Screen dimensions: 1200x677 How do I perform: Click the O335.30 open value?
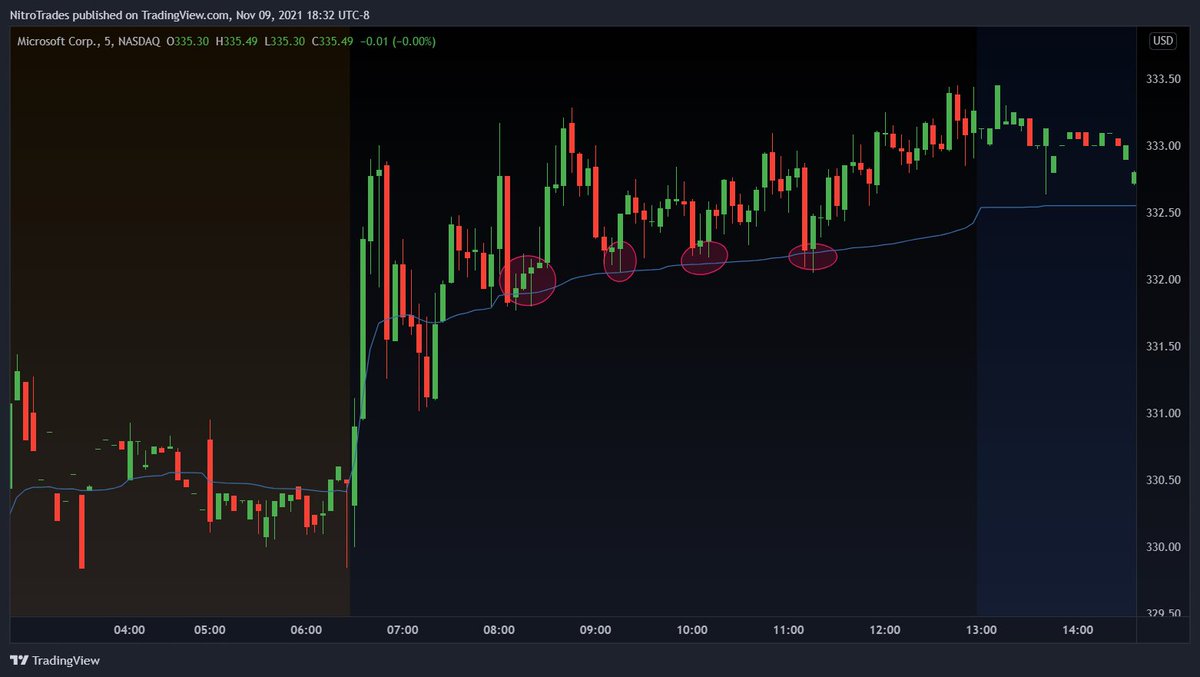click(187, 41)
